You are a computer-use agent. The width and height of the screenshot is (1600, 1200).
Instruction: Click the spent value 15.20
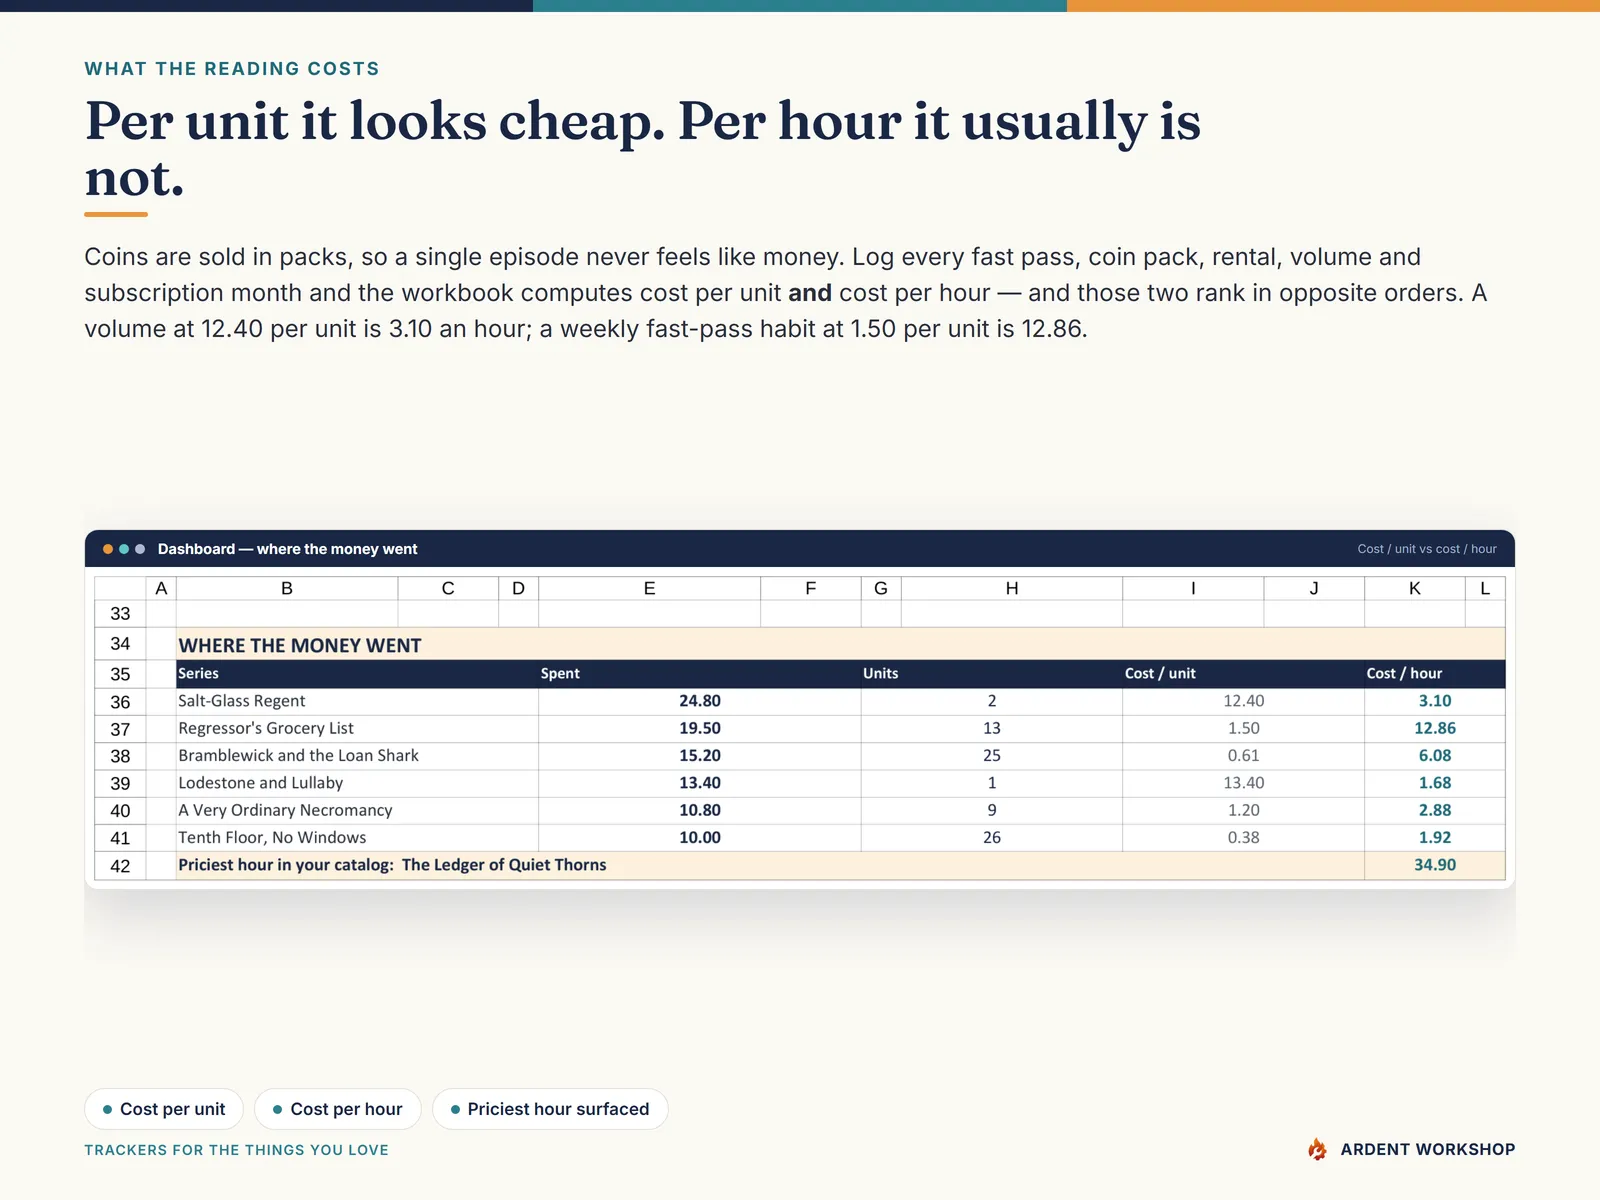(700, 755)
